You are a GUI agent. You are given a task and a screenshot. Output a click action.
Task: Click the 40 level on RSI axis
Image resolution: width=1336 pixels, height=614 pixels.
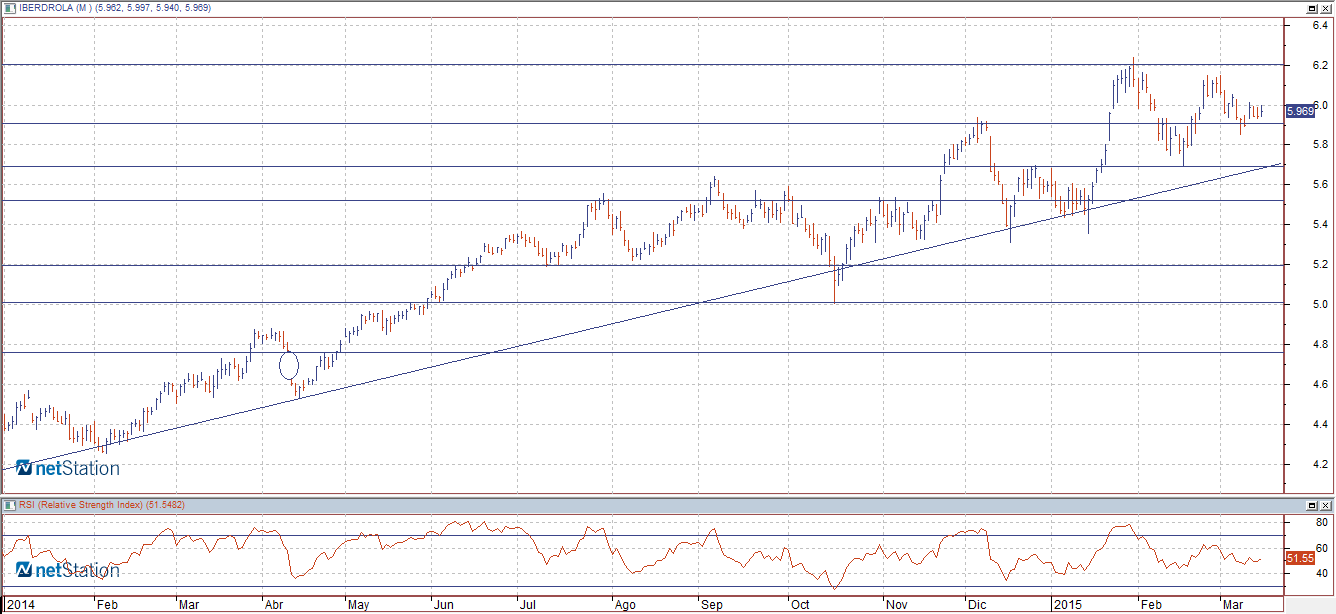[1321, 573]
